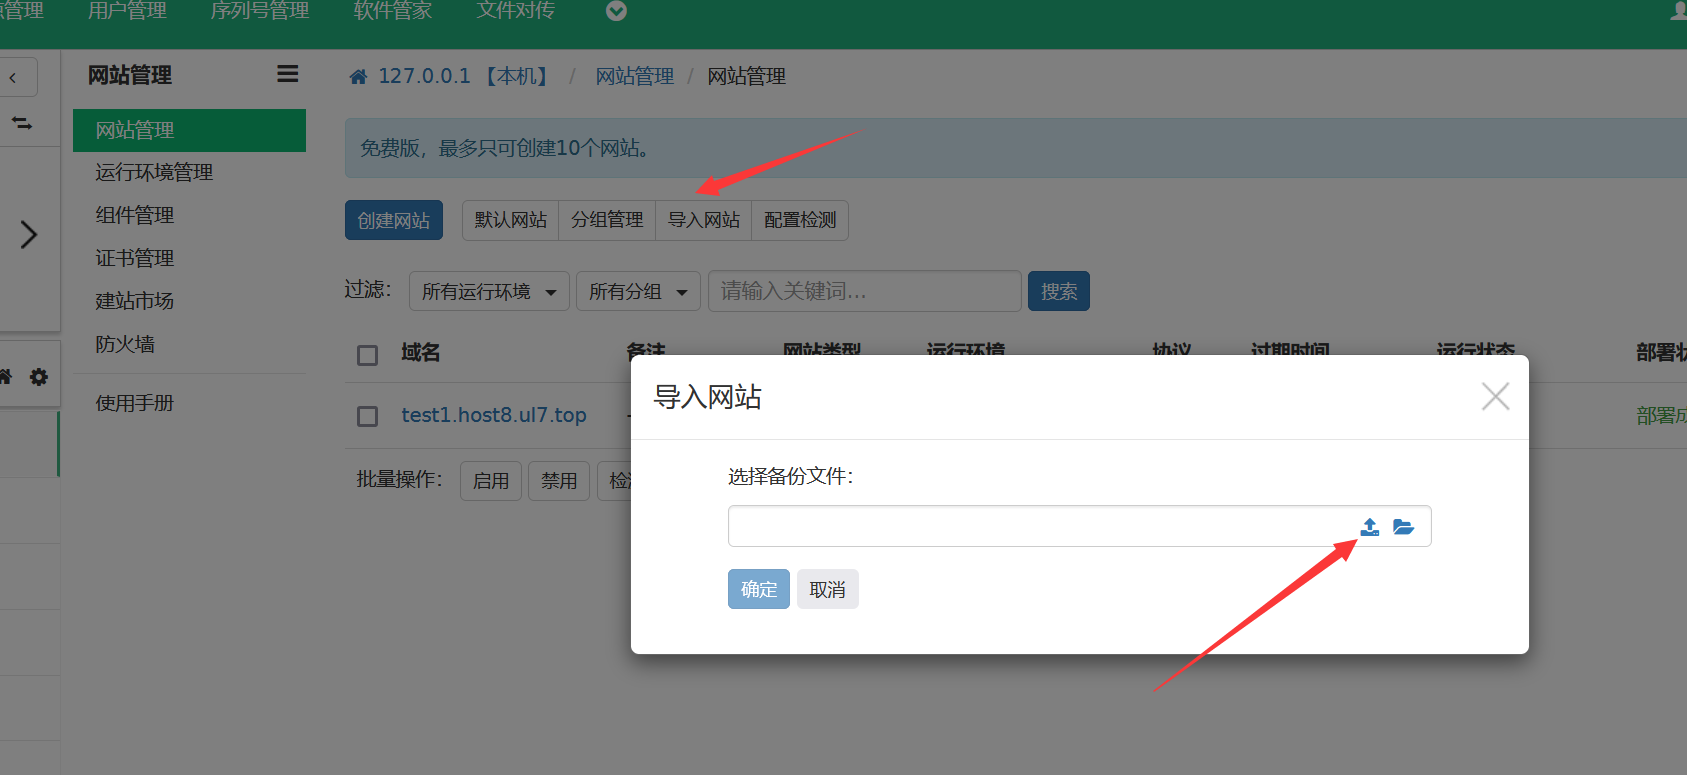The image size is (1687, 775).
Task: Open the browse folder icon in dialog
Action: pyautogui.click(x=1403, y=527)
